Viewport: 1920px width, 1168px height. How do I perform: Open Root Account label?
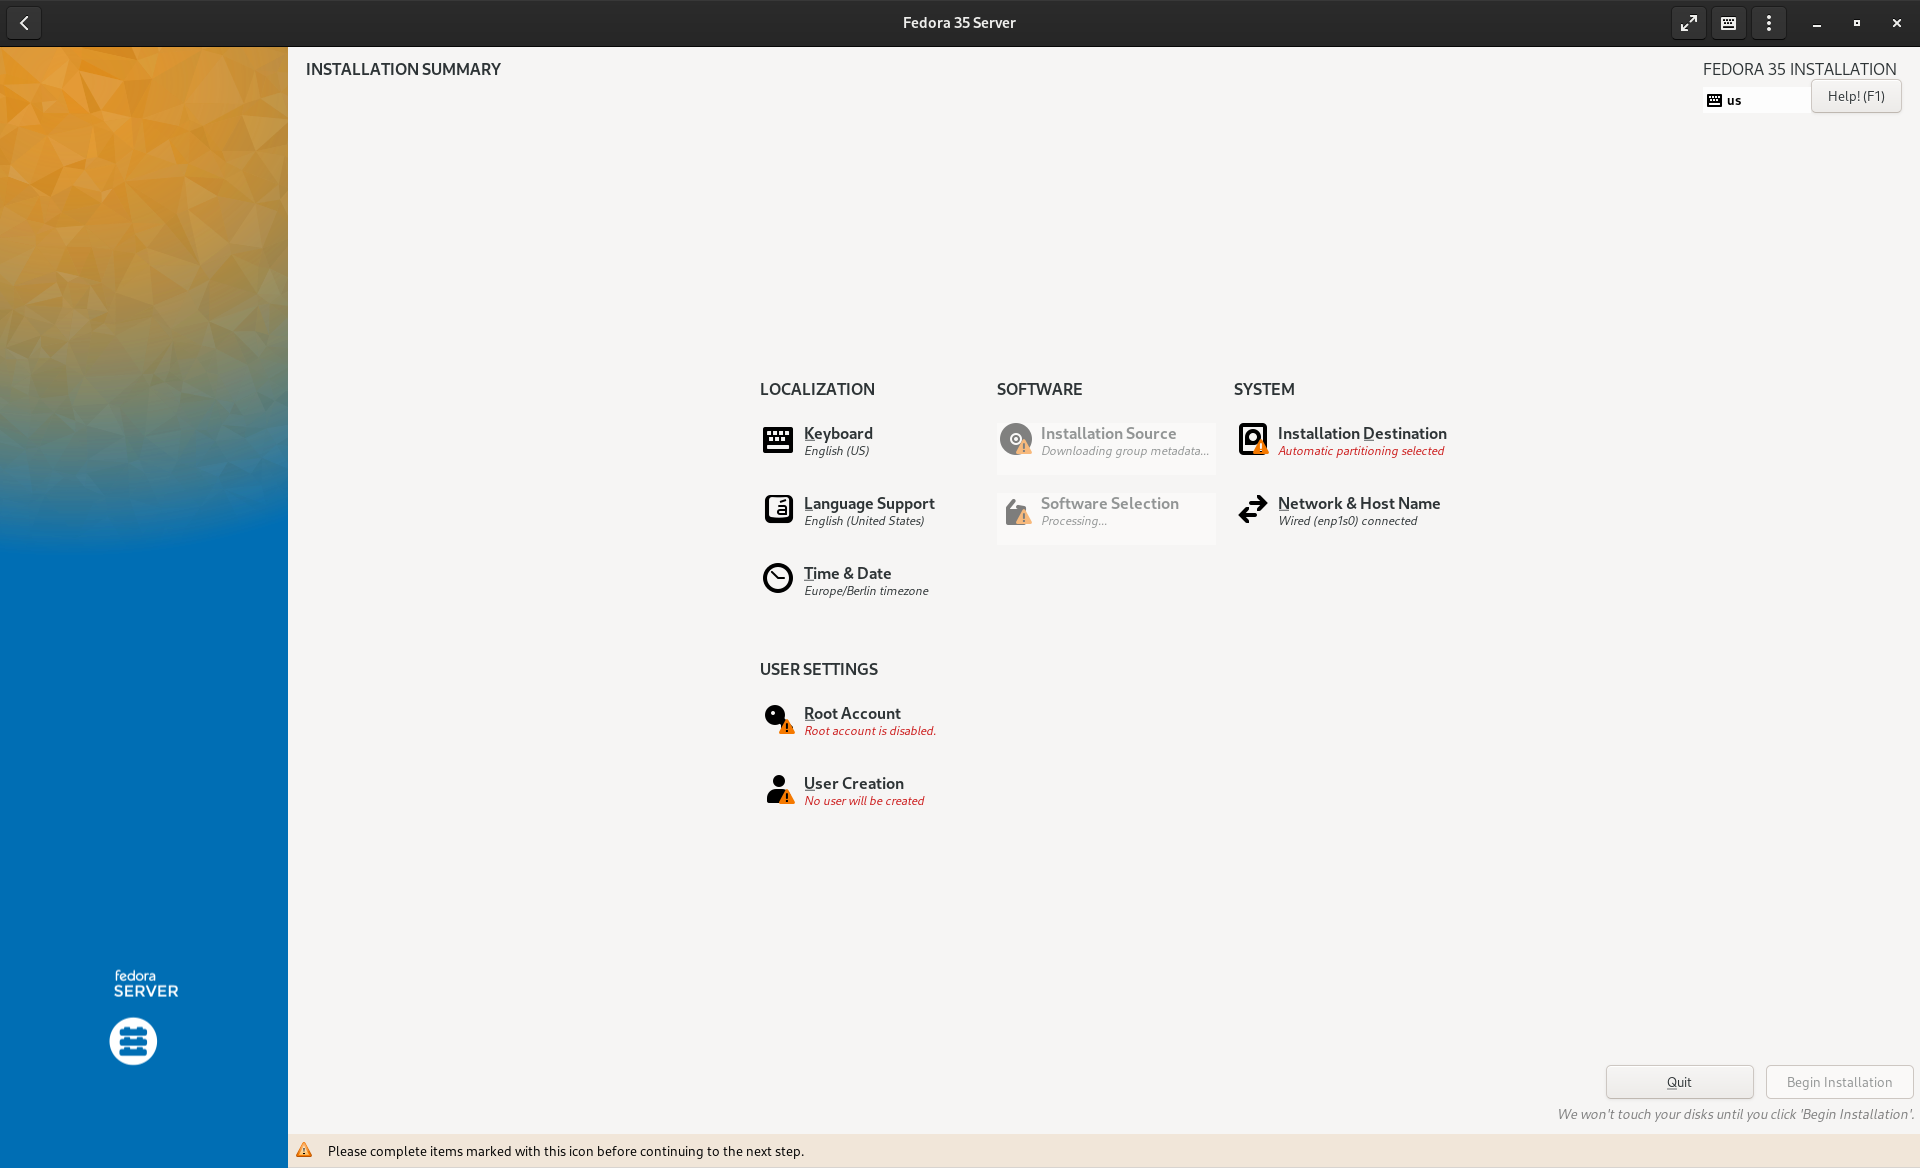click(852, 713)
